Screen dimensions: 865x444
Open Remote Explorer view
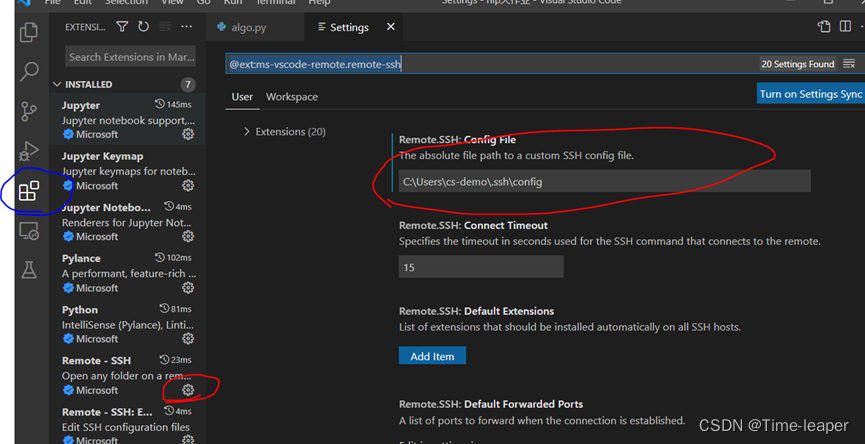click(x=29, y=231)
